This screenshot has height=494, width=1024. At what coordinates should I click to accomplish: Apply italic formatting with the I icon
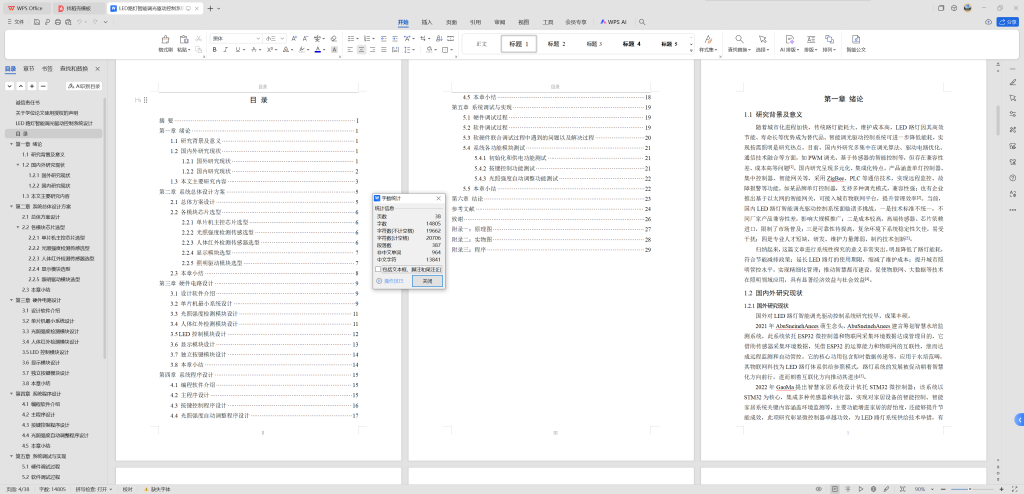[226, 49]
